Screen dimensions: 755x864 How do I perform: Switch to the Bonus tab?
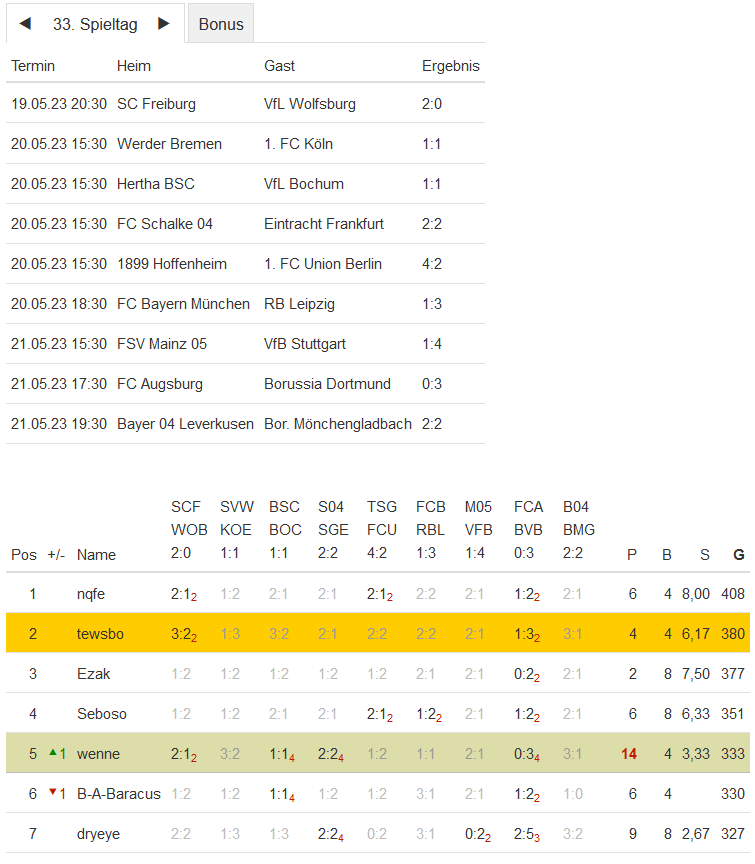(x=221, y=24)
